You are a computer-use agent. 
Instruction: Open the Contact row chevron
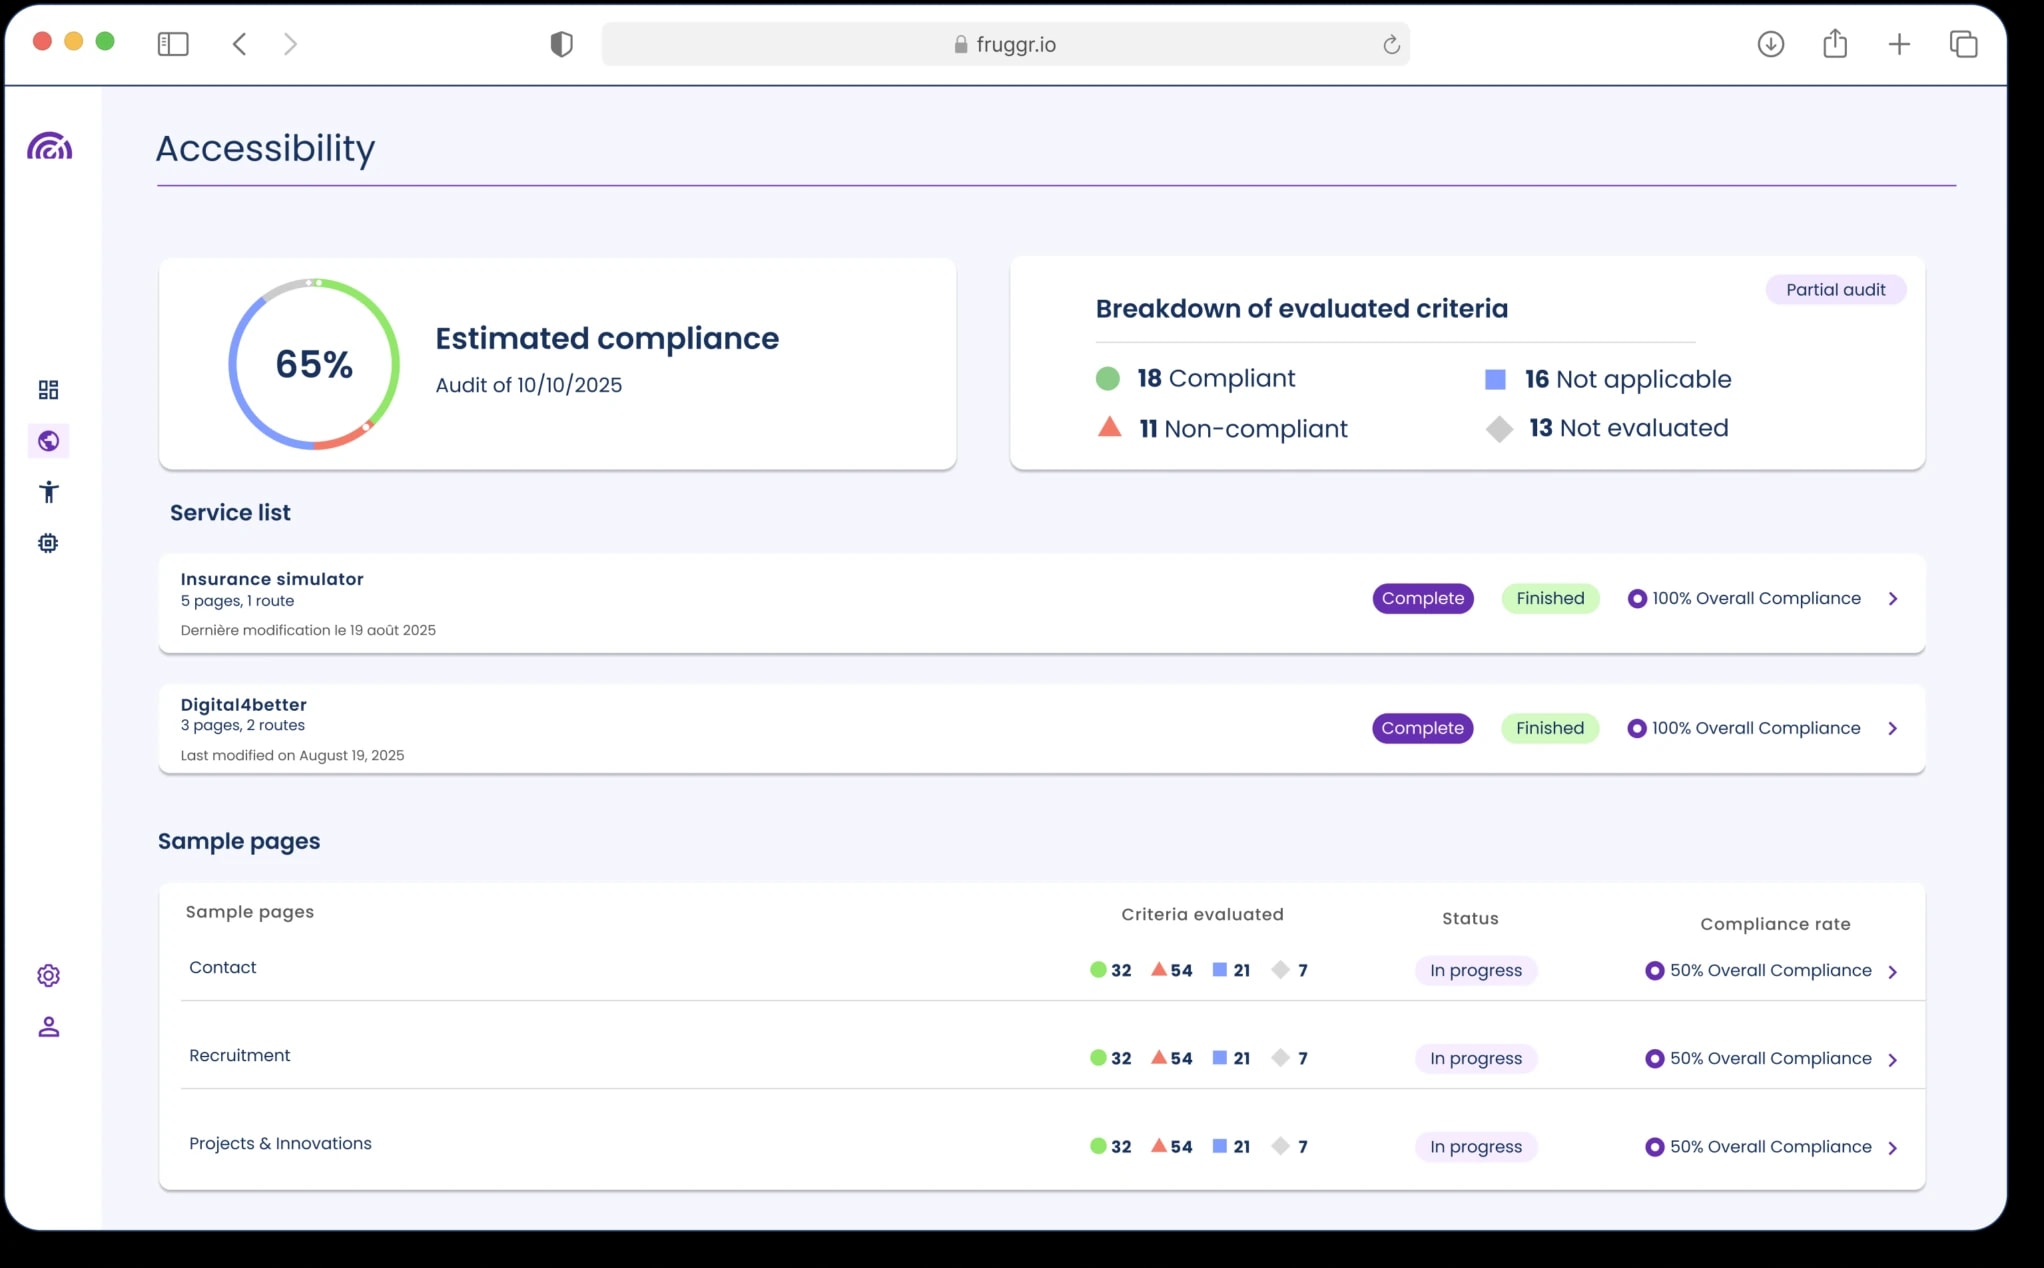click(x=1893, y=972)
